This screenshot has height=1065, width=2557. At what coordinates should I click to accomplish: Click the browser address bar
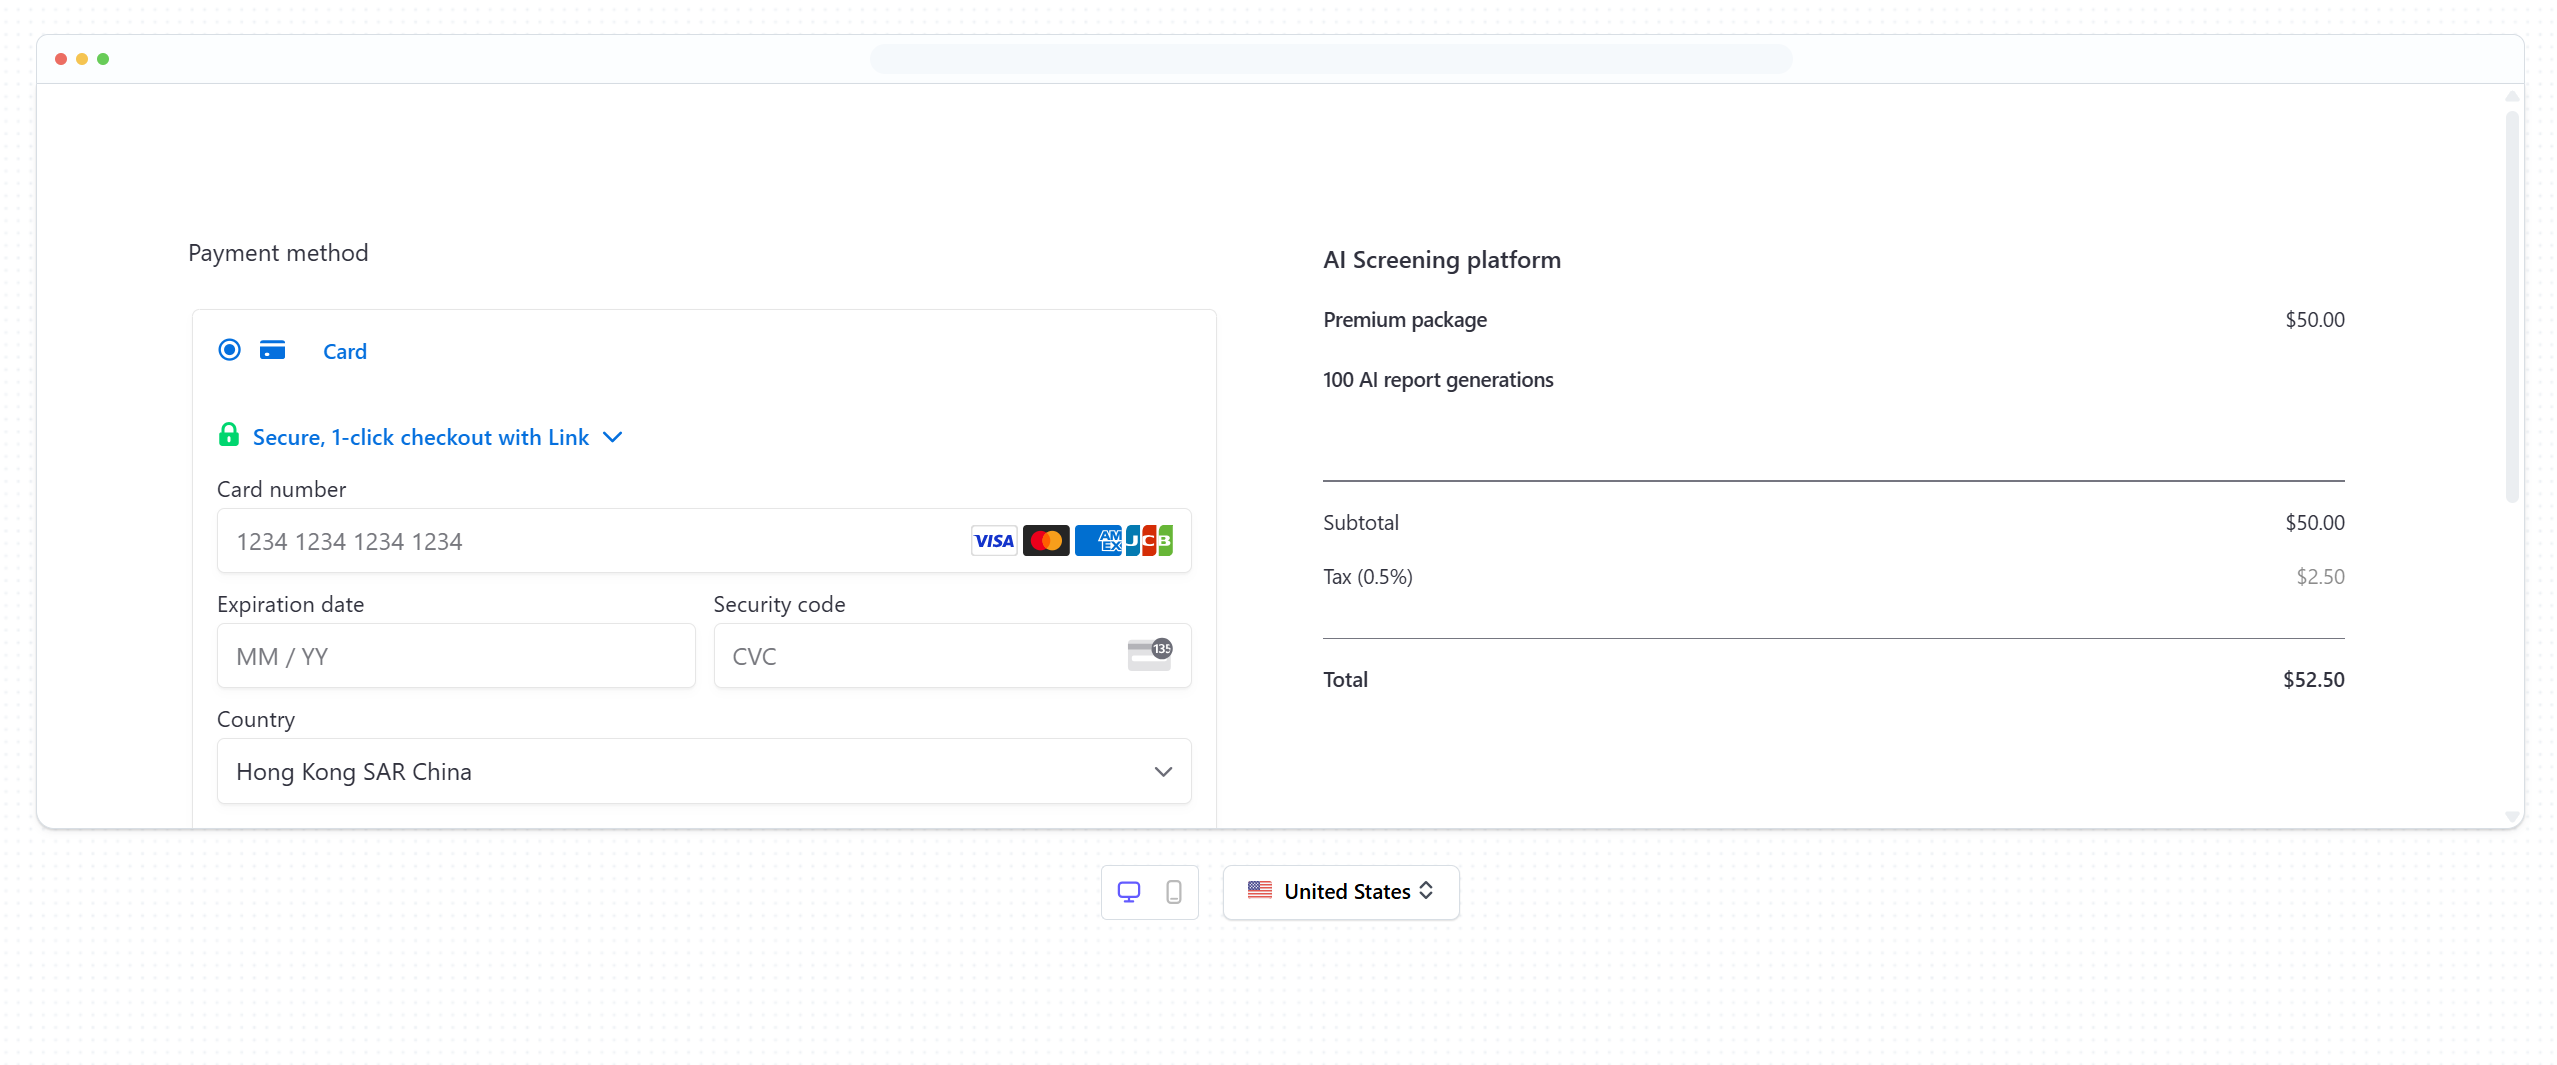point(1331,59)
